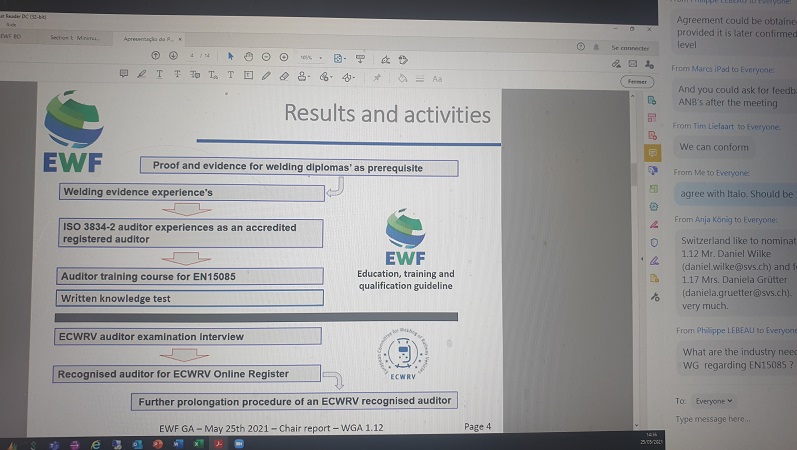This screenshot has height=450, width=797.
Task: Open Excel from the taskbar
Action: point(198,443)
